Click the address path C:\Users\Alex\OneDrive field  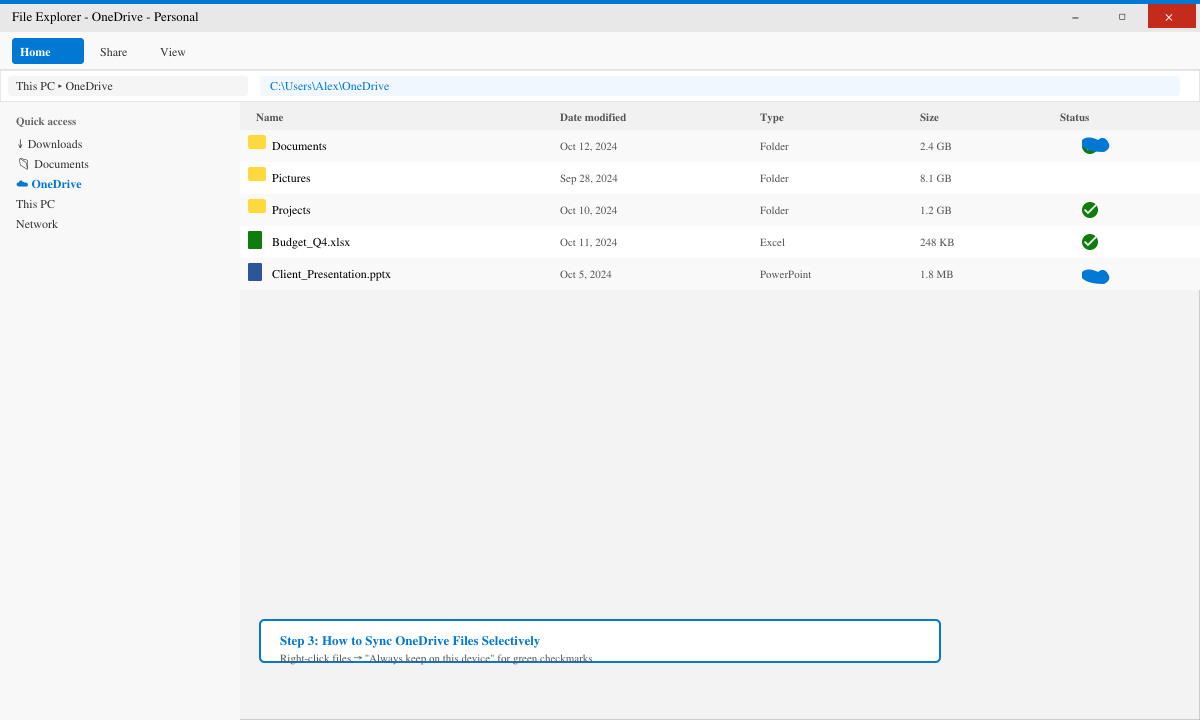point(720,86)
